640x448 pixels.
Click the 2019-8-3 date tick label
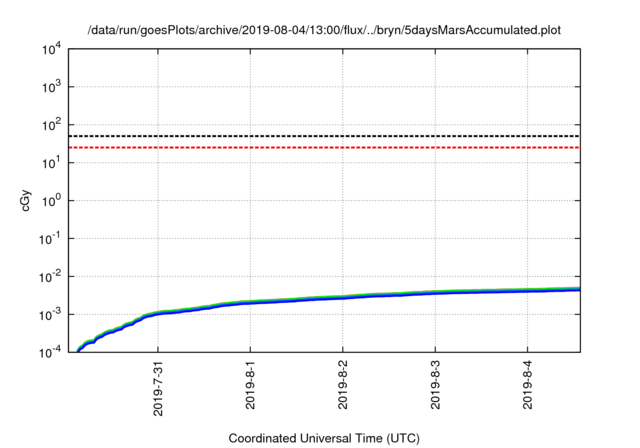click(436, 385)
